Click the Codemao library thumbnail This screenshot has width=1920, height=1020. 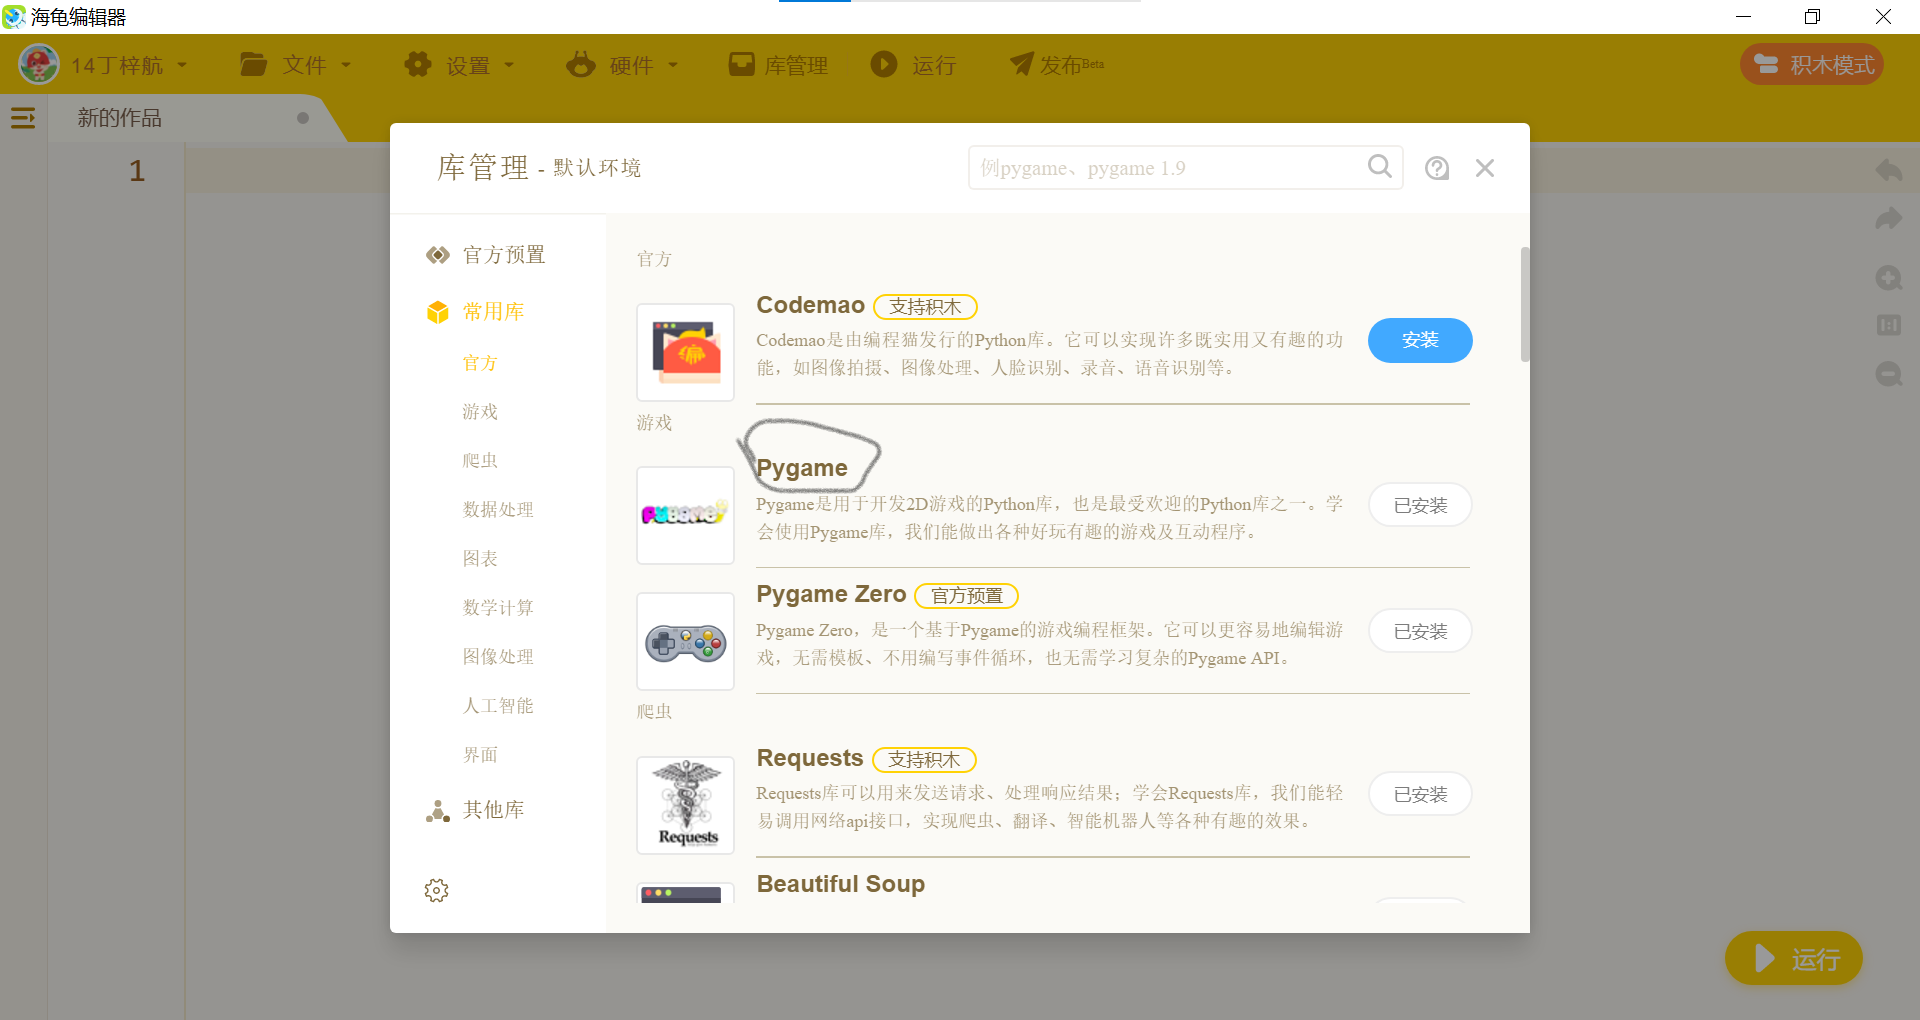686,352
